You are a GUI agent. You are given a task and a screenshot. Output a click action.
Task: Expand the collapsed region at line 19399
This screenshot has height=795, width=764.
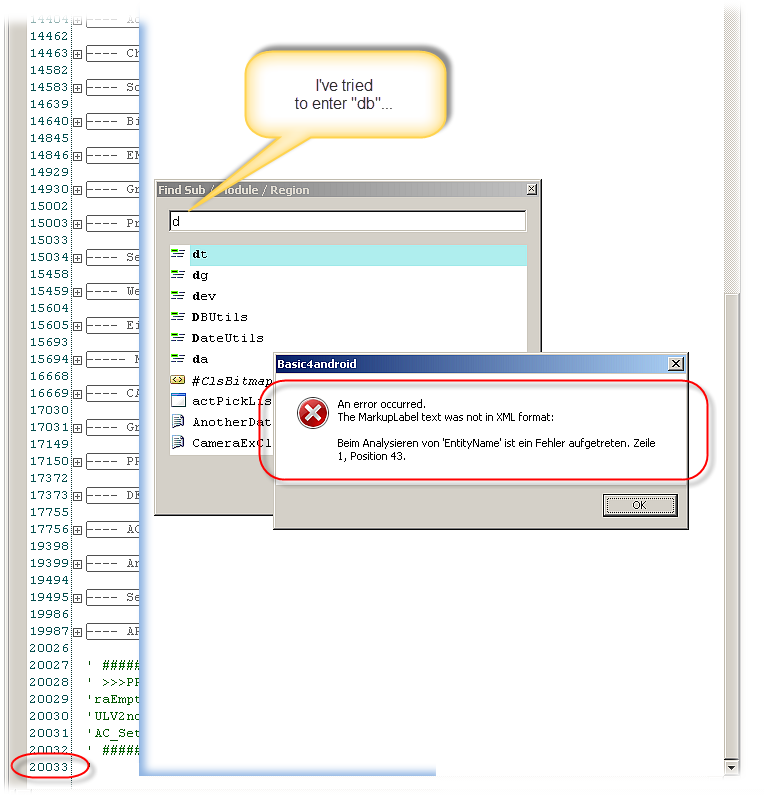[78, 564]
